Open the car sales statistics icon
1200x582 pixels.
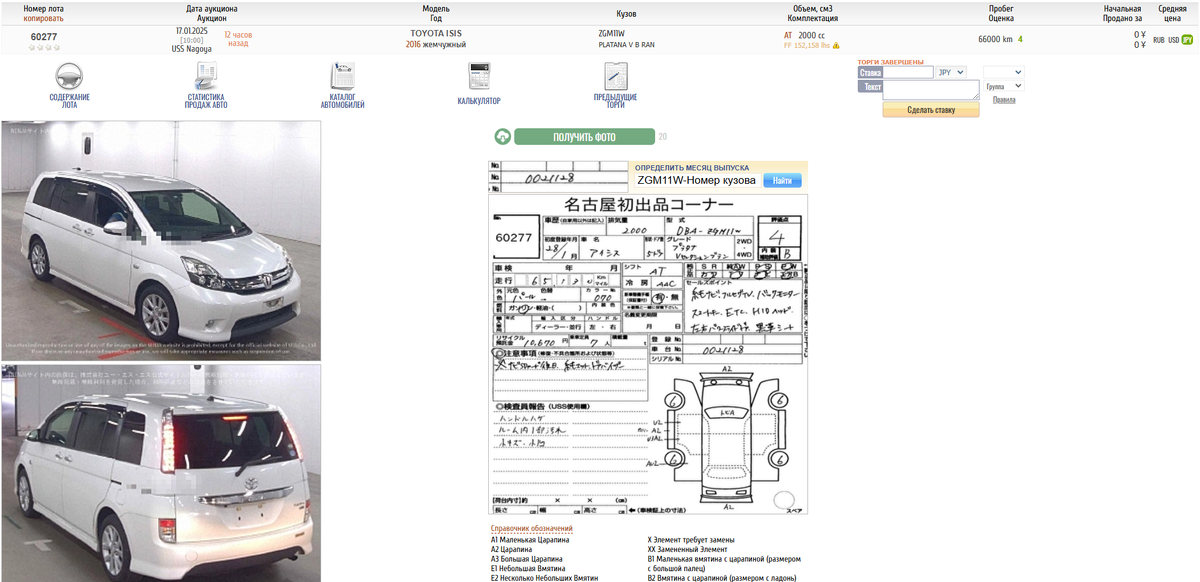pyautogui.click(x=206, y=77)
